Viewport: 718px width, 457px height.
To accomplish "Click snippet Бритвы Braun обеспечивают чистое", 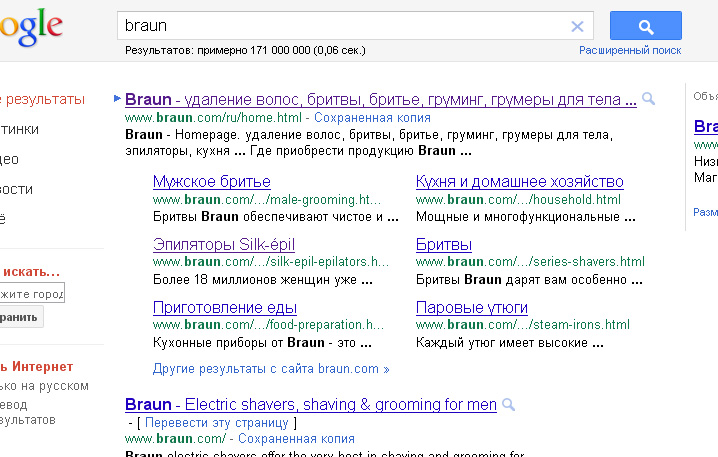I will click(276, 217).
